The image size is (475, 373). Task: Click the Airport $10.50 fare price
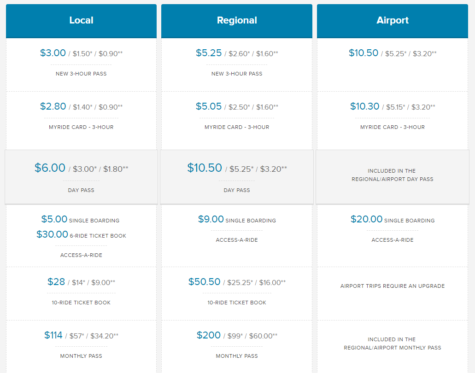363,53
